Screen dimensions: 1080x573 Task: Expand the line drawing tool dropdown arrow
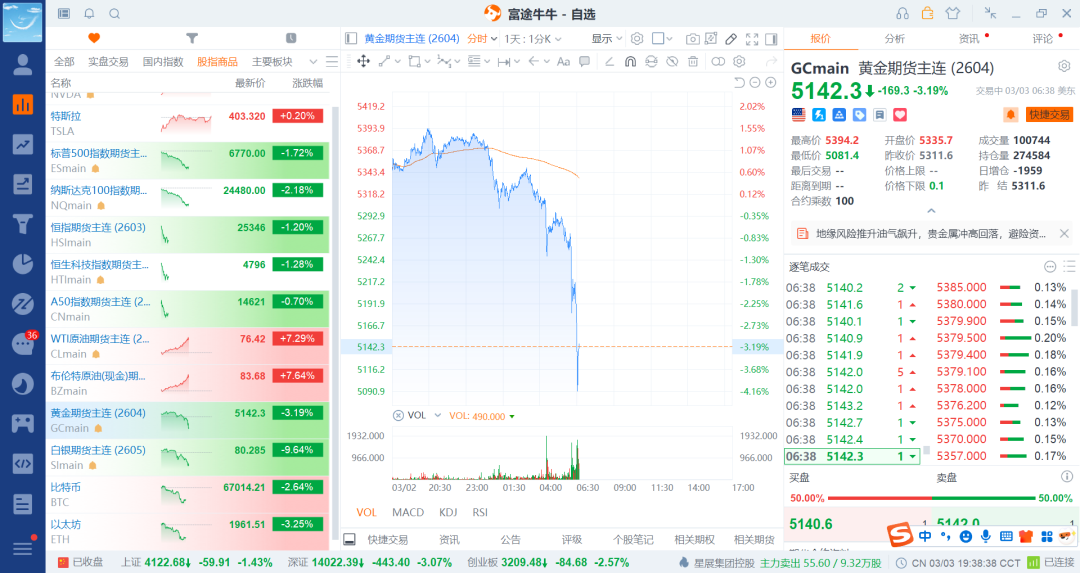click(x=397, y=61)
